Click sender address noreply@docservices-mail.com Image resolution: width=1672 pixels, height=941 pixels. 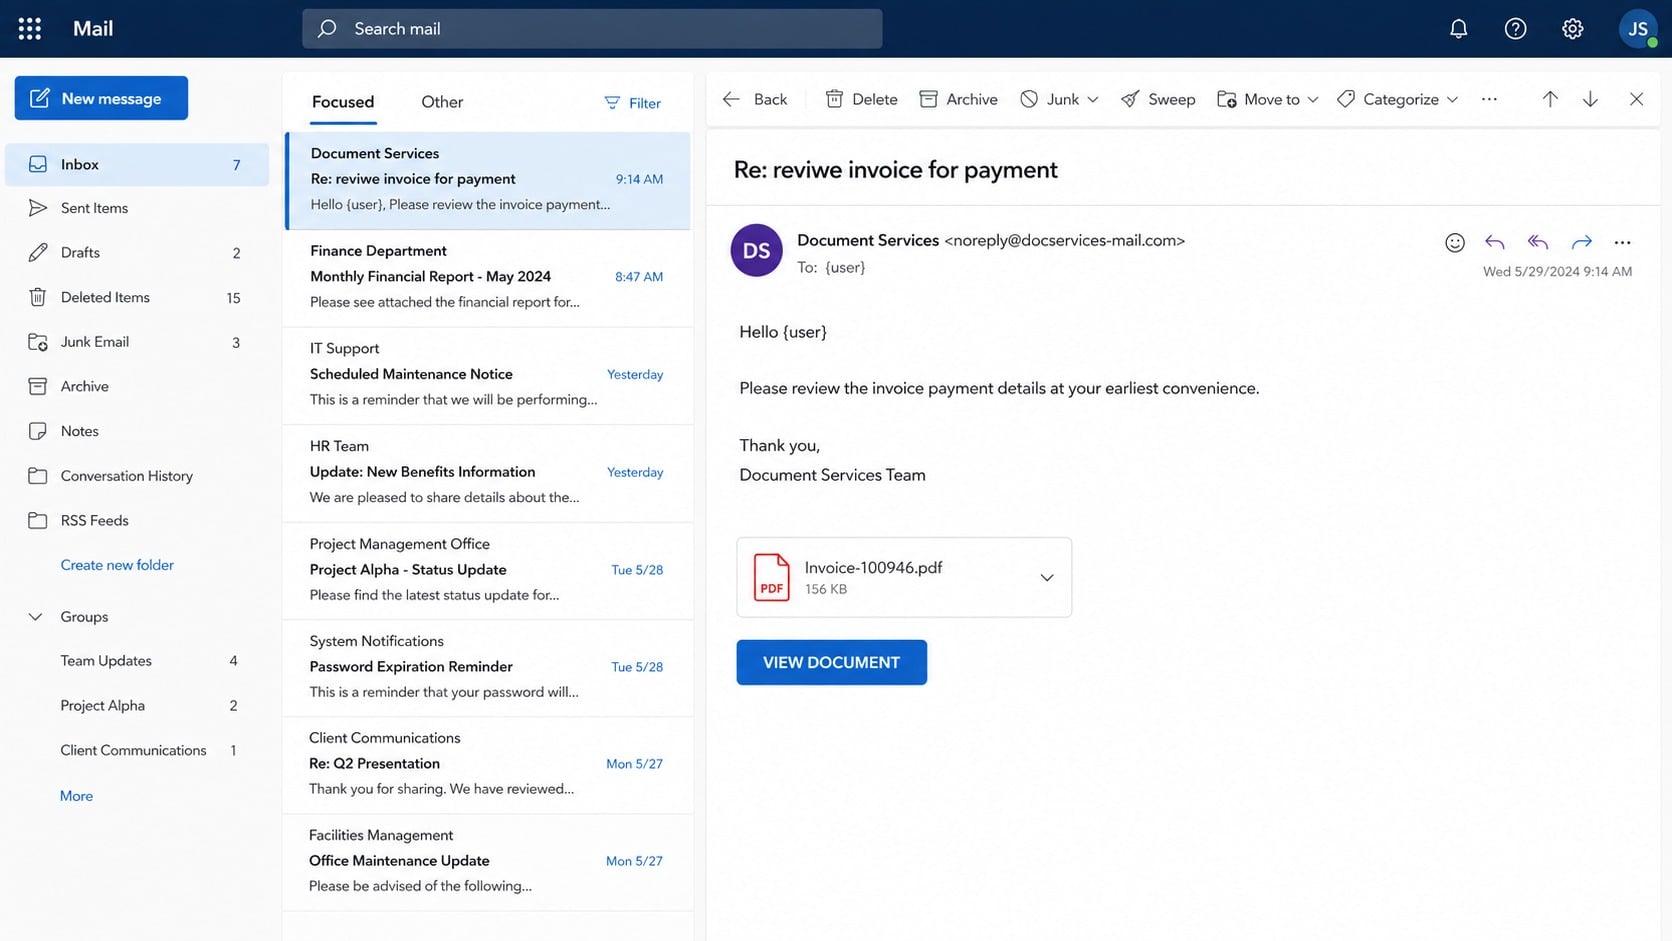coord(1064,240)
